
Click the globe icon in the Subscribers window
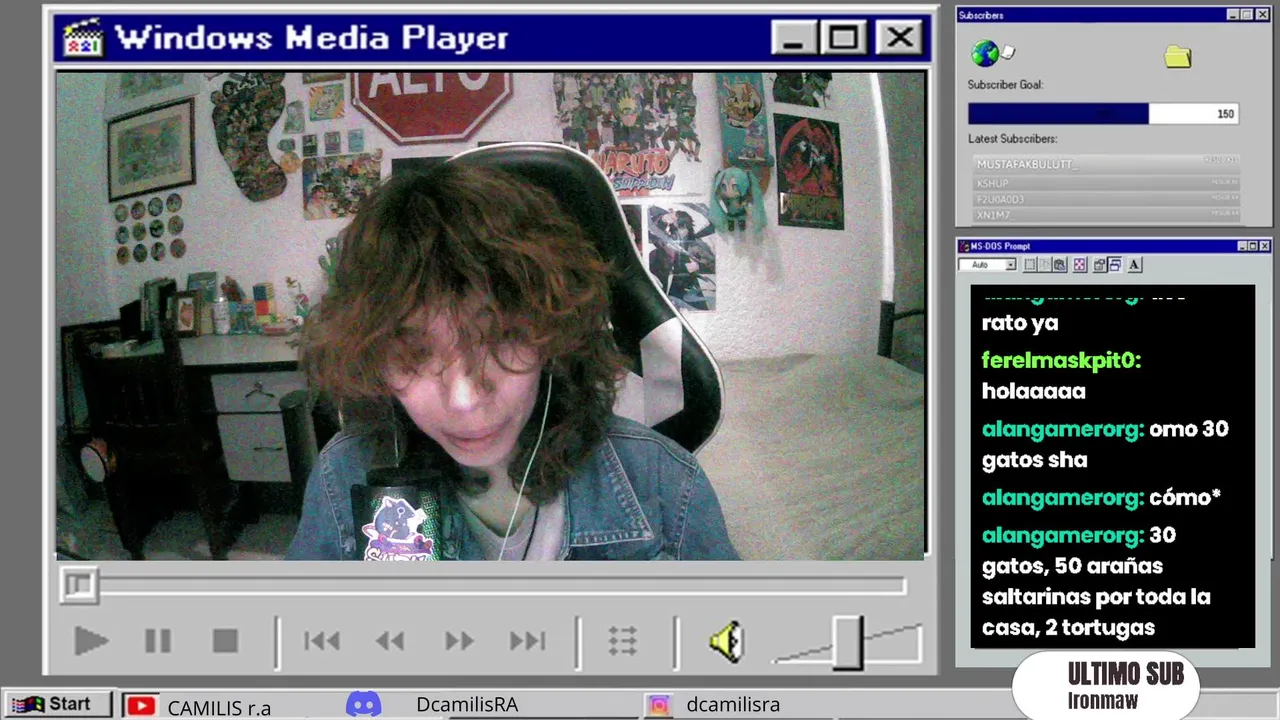click(x=986, y=53)
